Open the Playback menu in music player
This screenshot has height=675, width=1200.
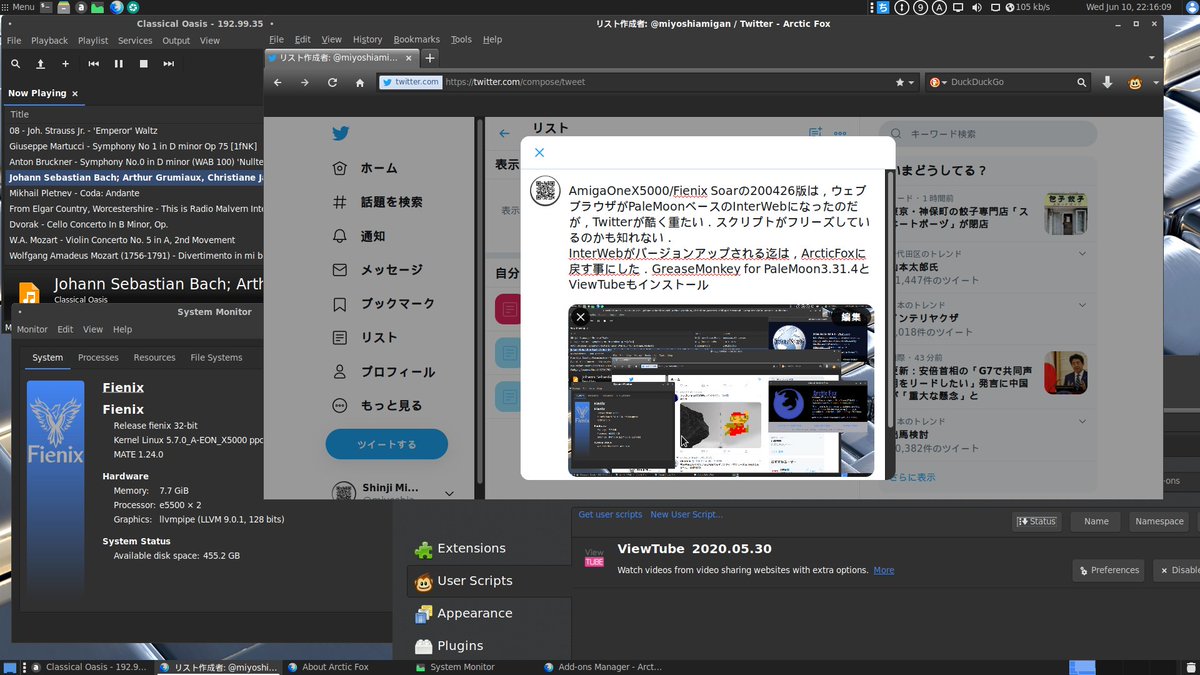click(x=49, y=41)
